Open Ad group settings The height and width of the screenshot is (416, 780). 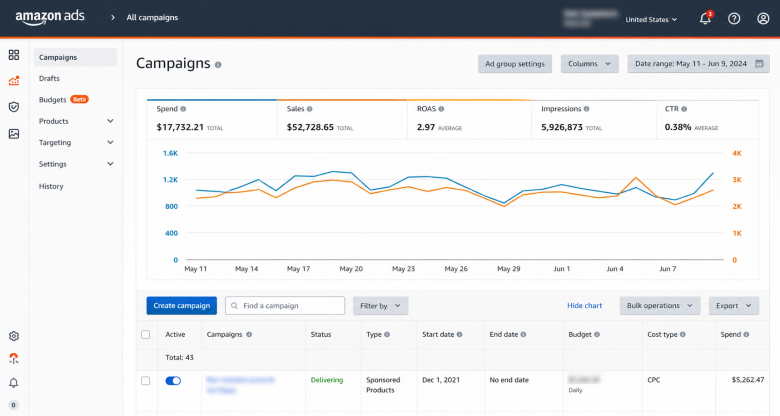515,64
